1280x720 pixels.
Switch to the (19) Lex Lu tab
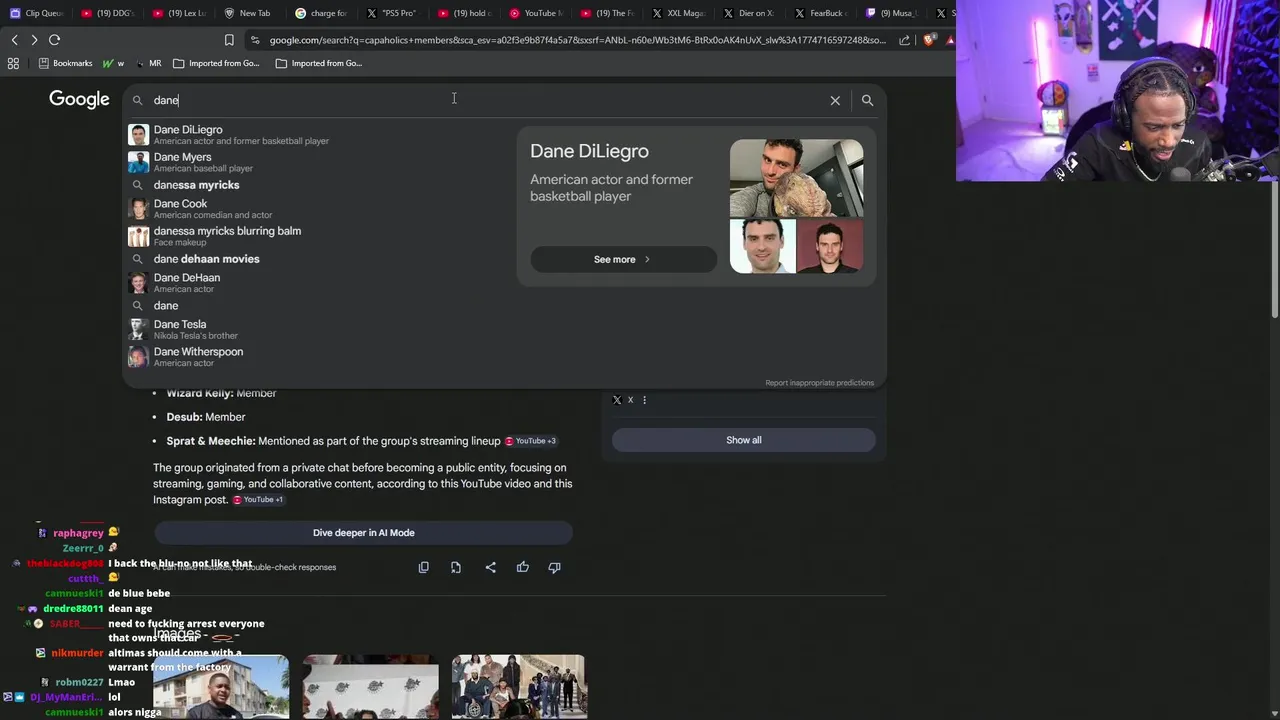point(180,13)
